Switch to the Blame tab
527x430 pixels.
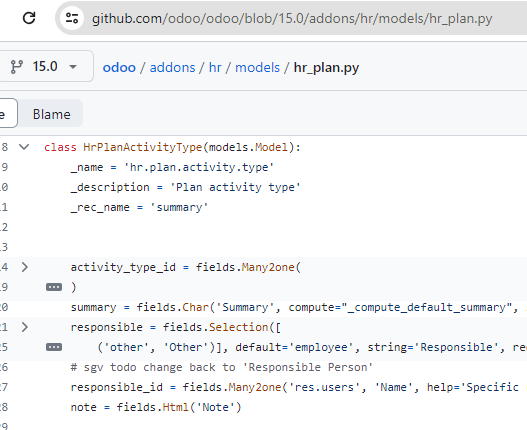(51, 114)
